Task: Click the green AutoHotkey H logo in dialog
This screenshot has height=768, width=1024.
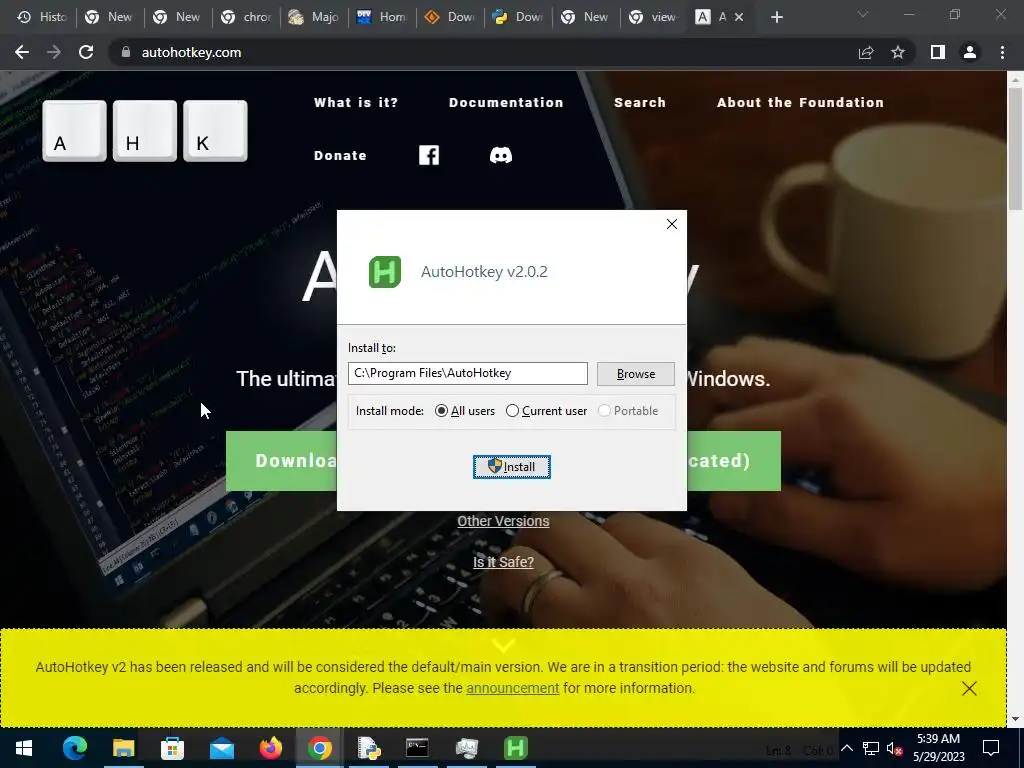Action: coord(385,272)
